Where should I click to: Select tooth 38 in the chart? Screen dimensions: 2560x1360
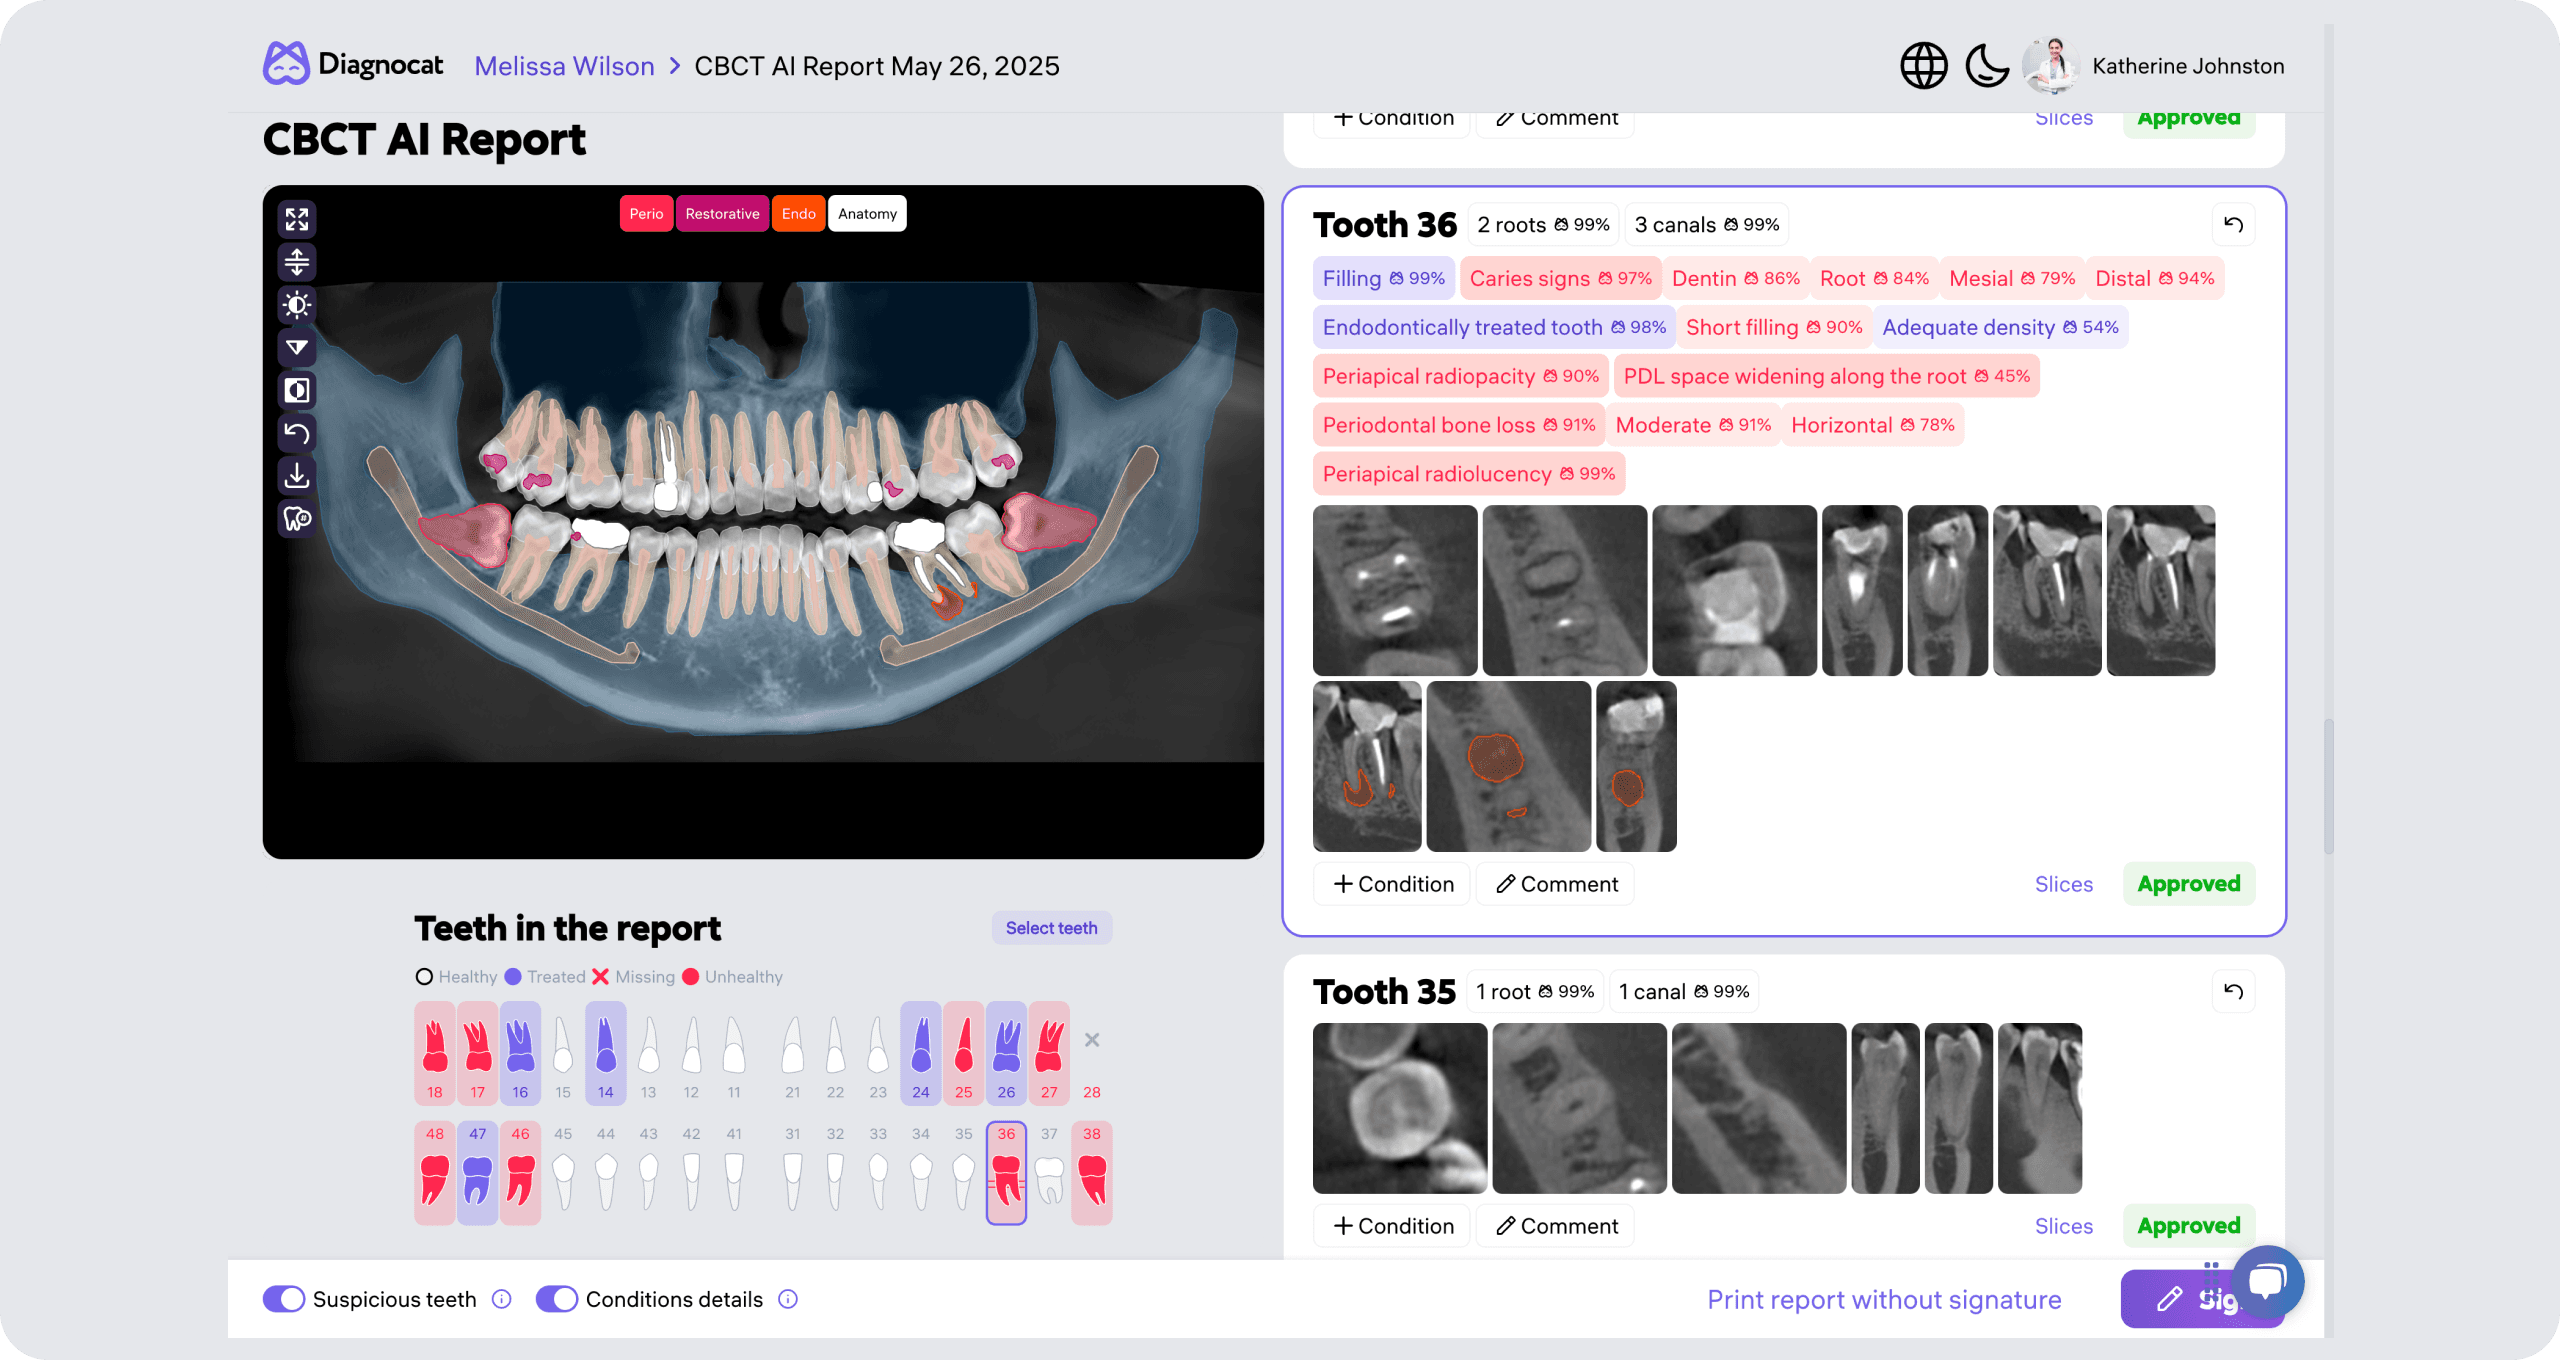point(1092,1173)
